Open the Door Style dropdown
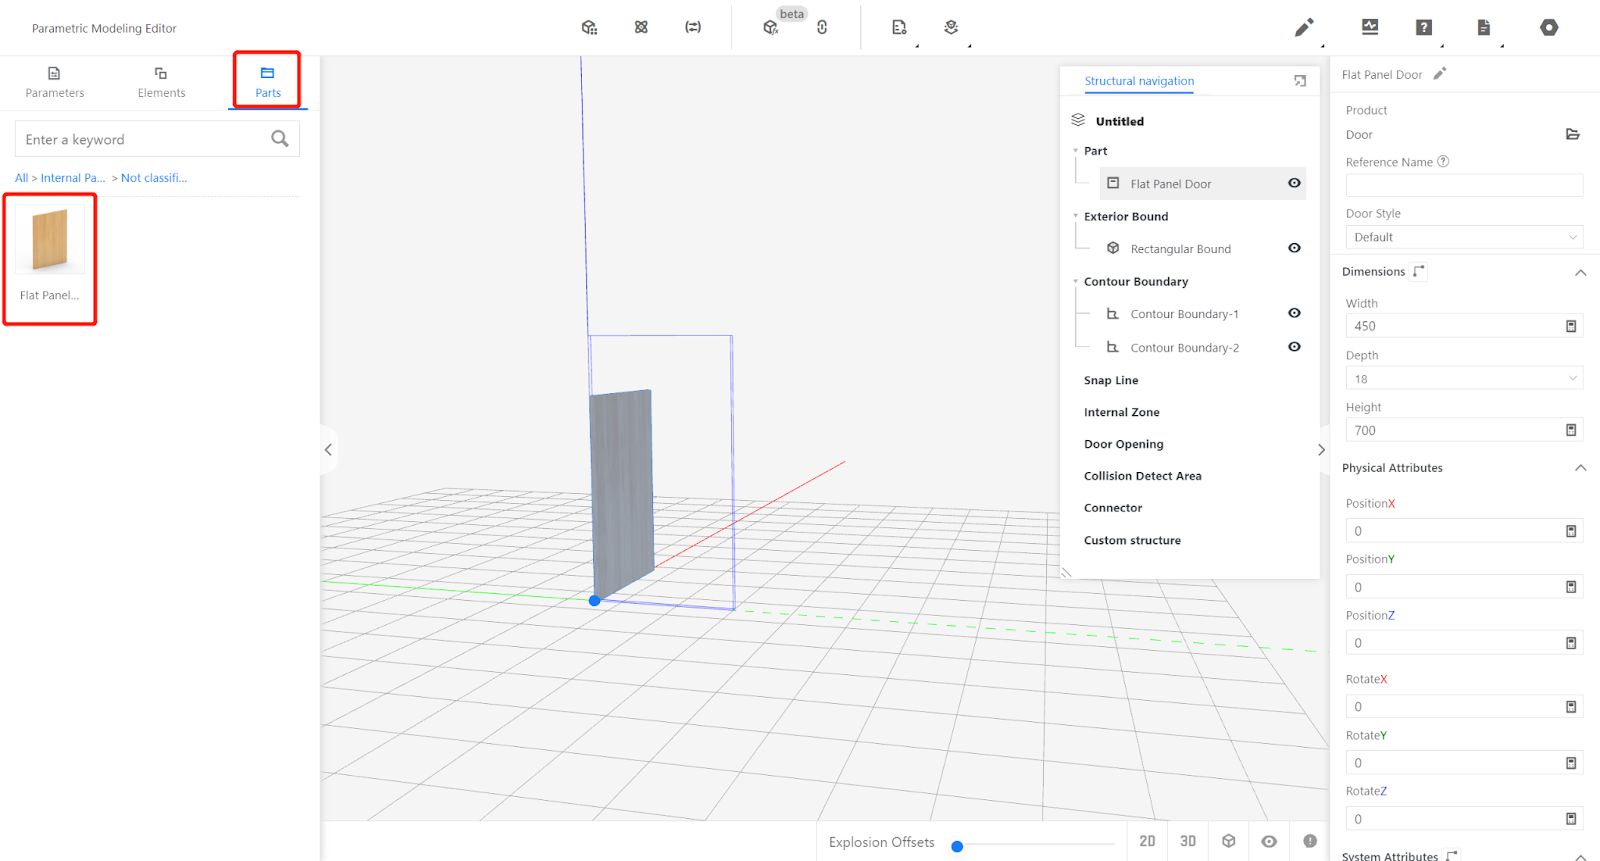This screenshot has width=1600, height=861. coord(1464,237)
